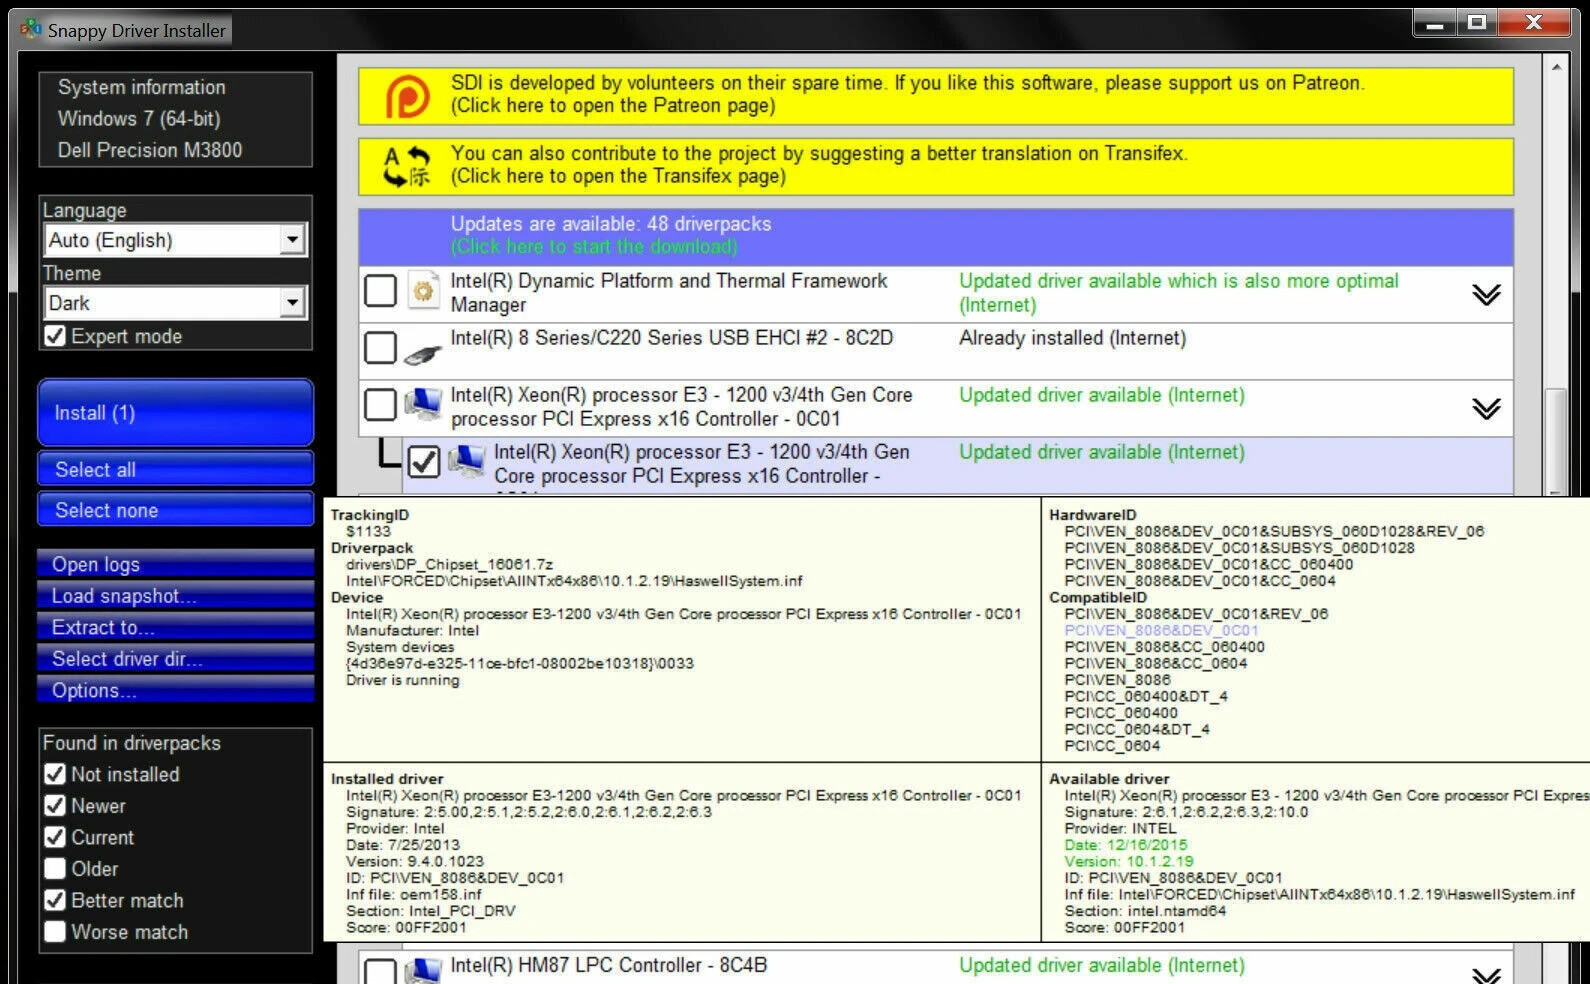Click the scrollbar up arrow of driver list
The image size is (1590, 984).
click(x=1556, y=67)
